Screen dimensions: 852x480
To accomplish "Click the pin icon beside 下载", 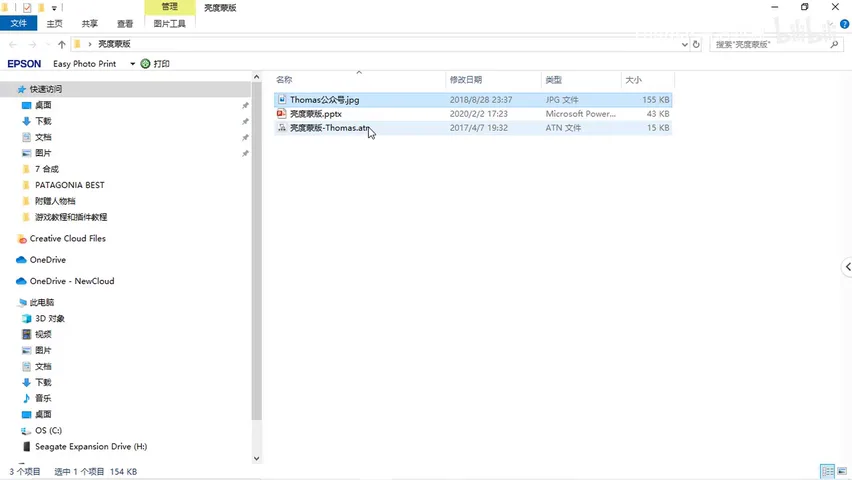I will click(245, 121).
